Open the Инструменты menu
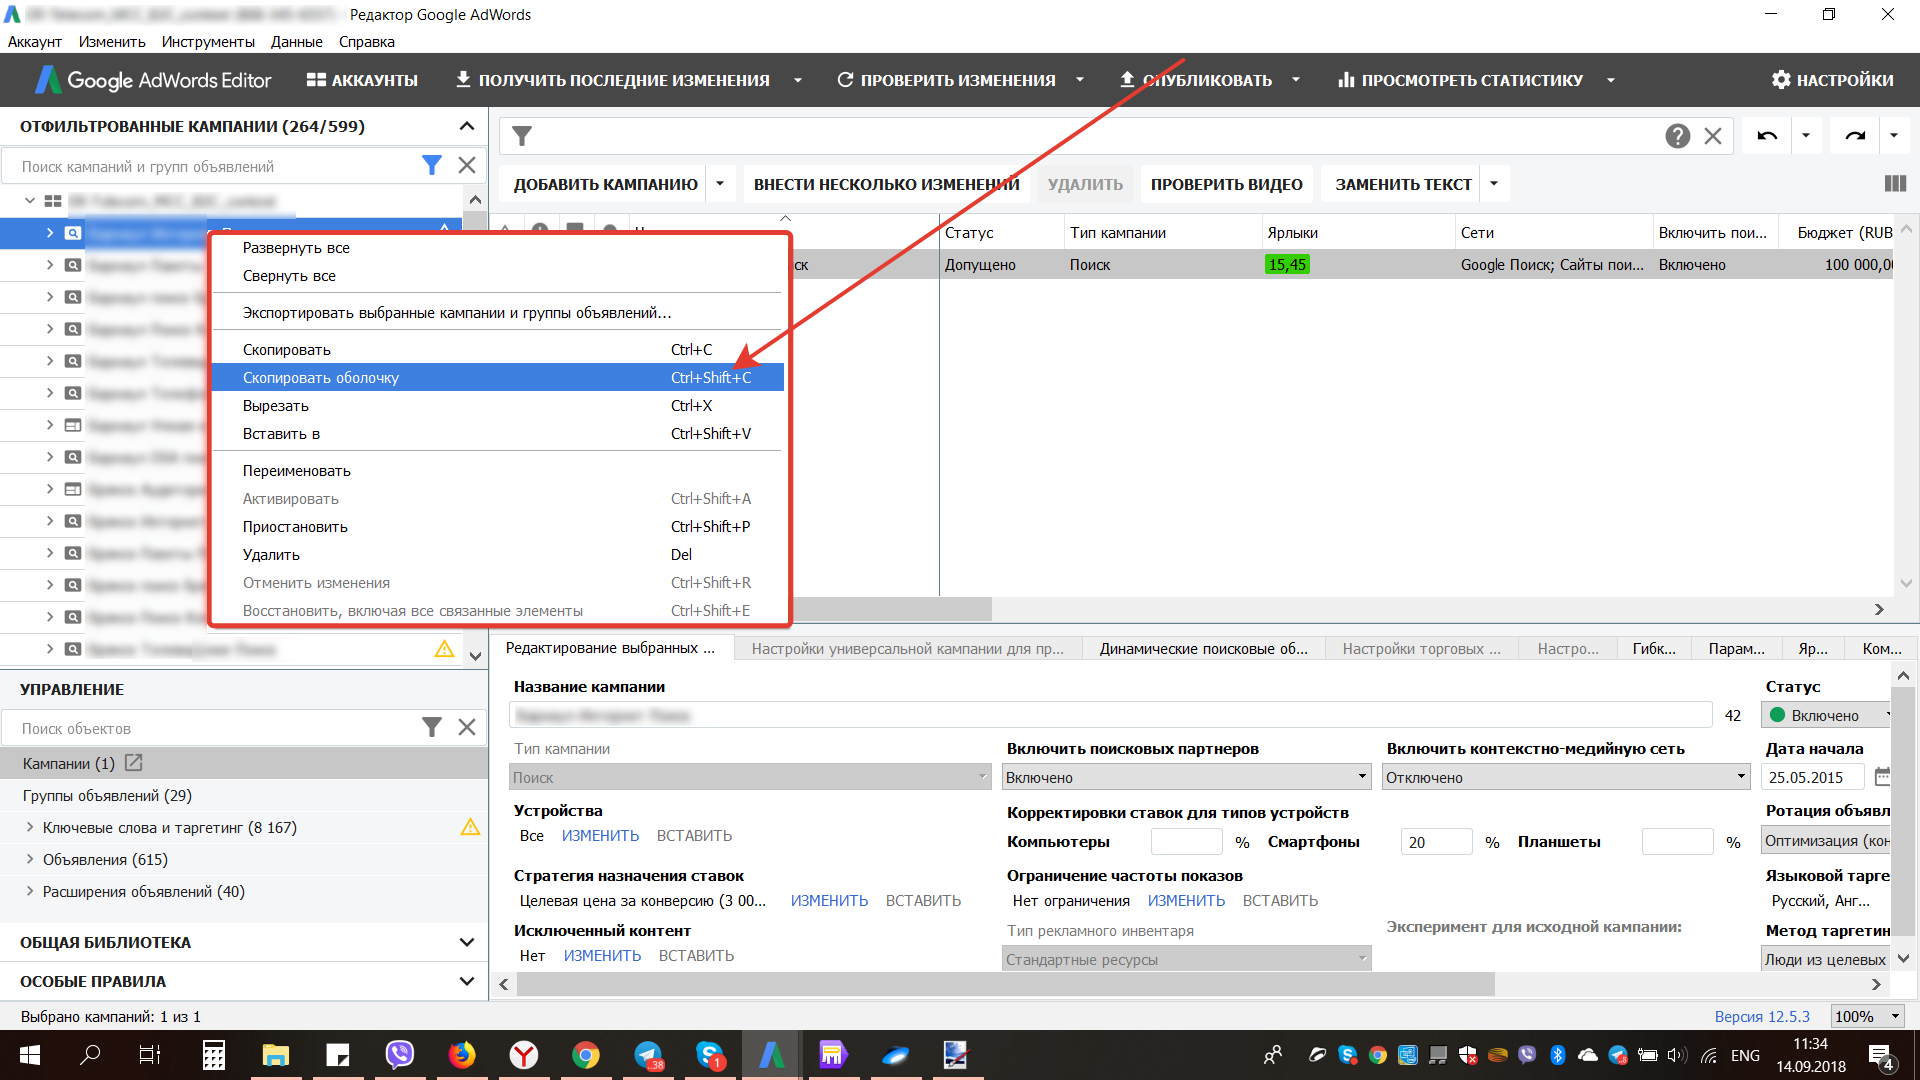 click(208, 42)
